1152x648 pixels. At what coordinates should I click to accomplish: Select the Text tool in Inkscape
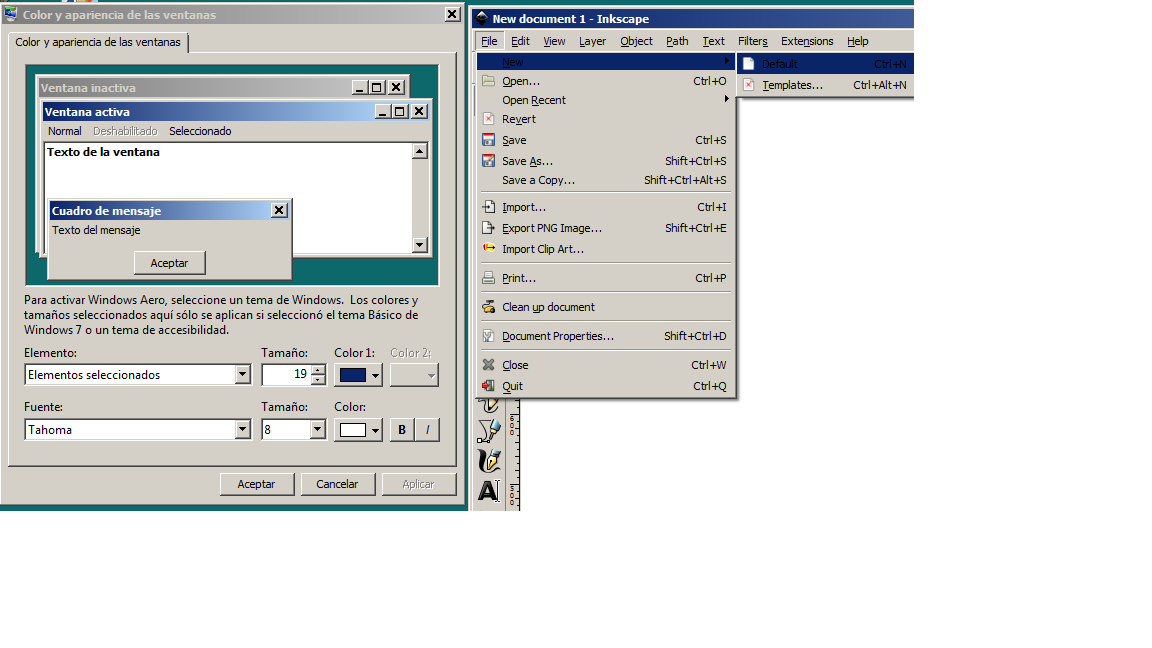click(x=490, y=491)
